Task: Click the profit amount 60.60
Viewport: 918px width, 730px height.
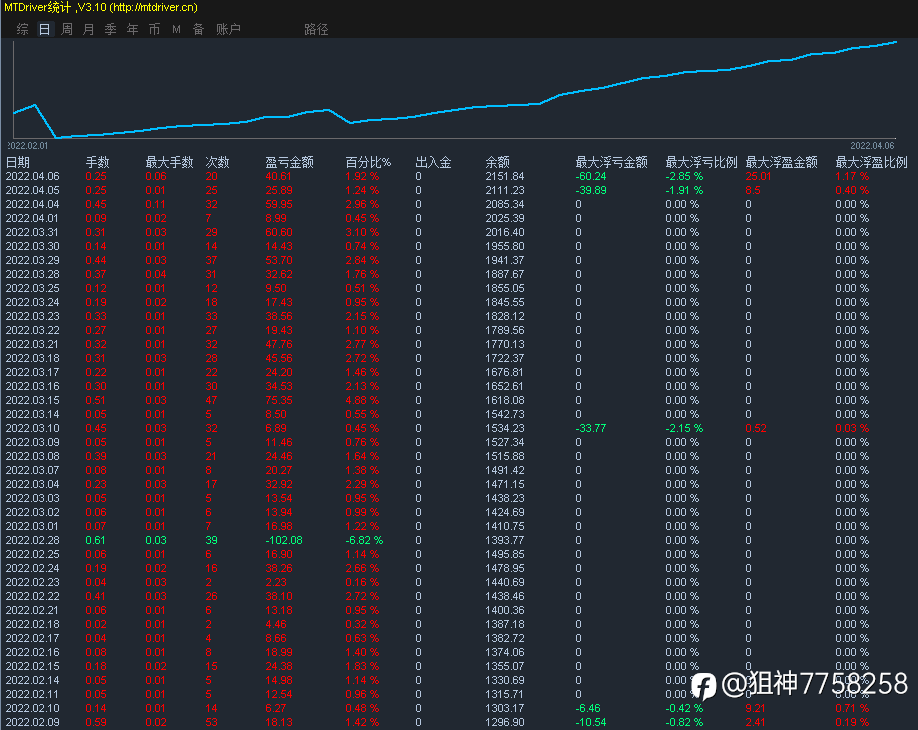Action: point(279,232)
